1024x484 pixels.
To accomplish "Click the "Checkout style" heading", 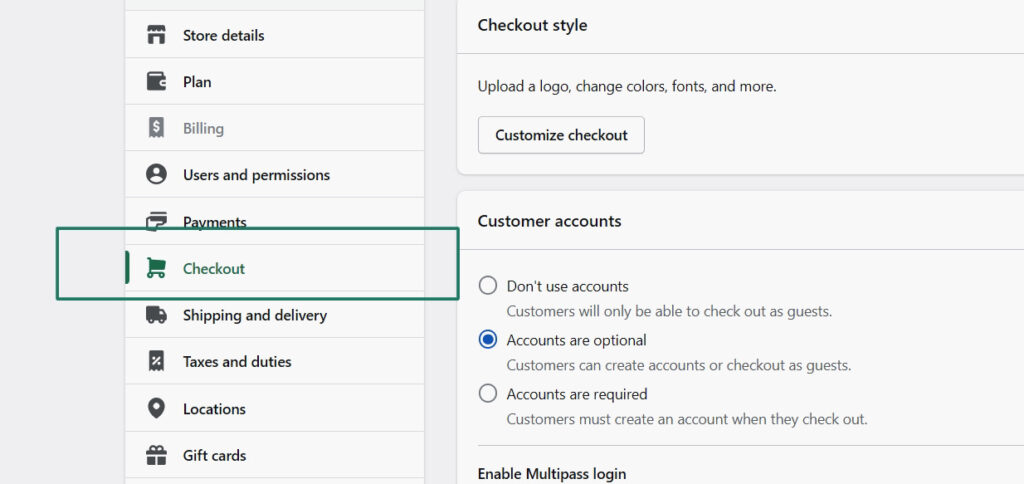I will (532, 25).
